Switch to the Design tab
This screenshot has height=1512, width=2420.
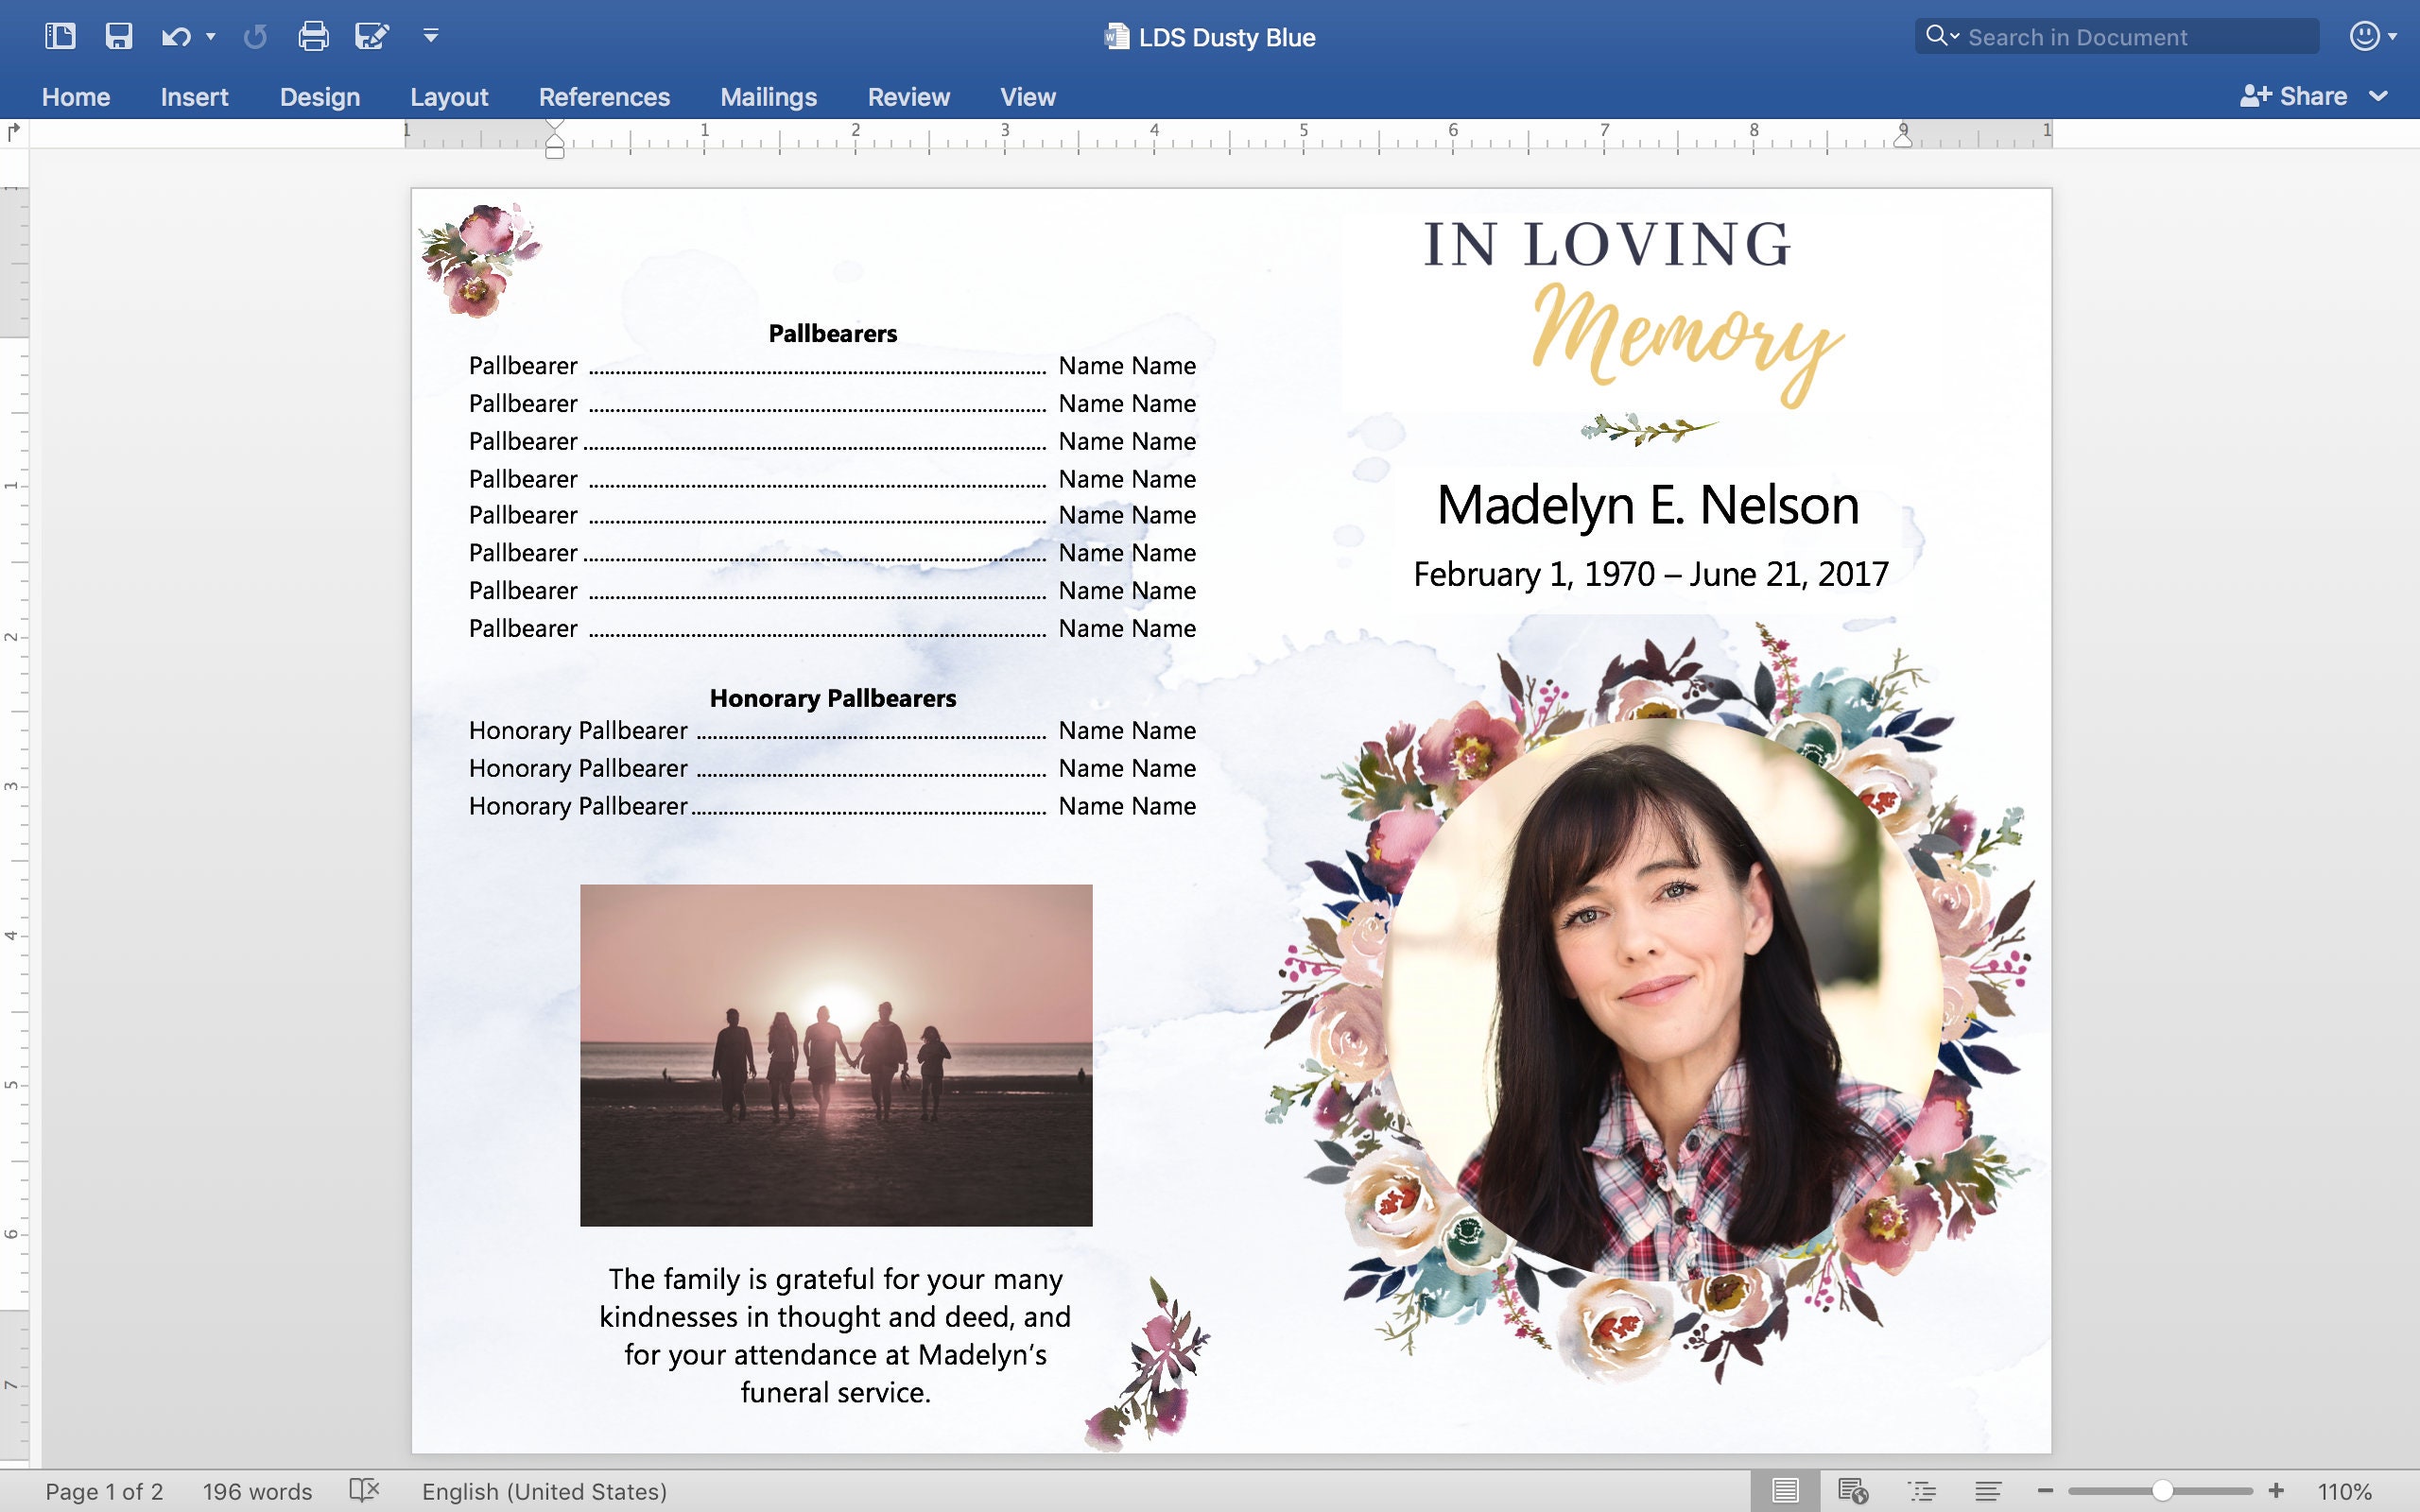320,97
